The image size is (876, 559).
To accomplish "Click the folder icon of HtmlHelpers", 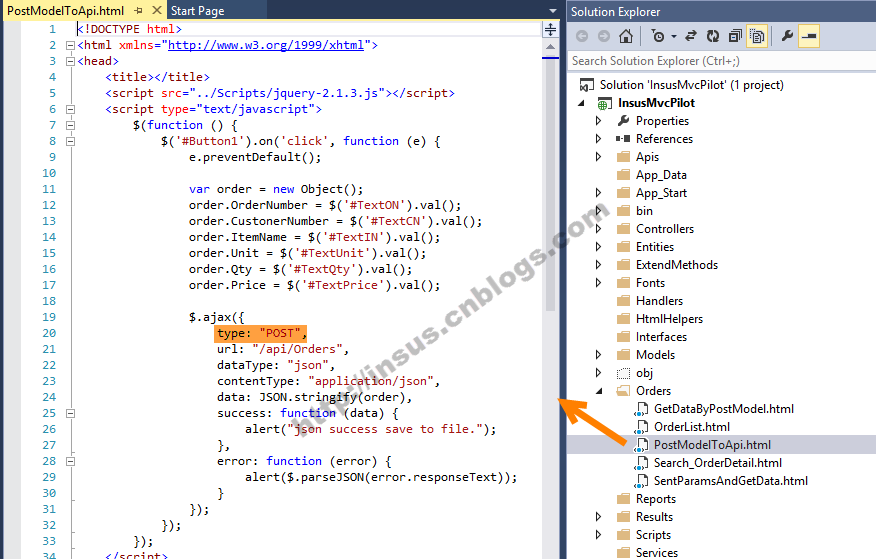I will [x=623, y=319].
